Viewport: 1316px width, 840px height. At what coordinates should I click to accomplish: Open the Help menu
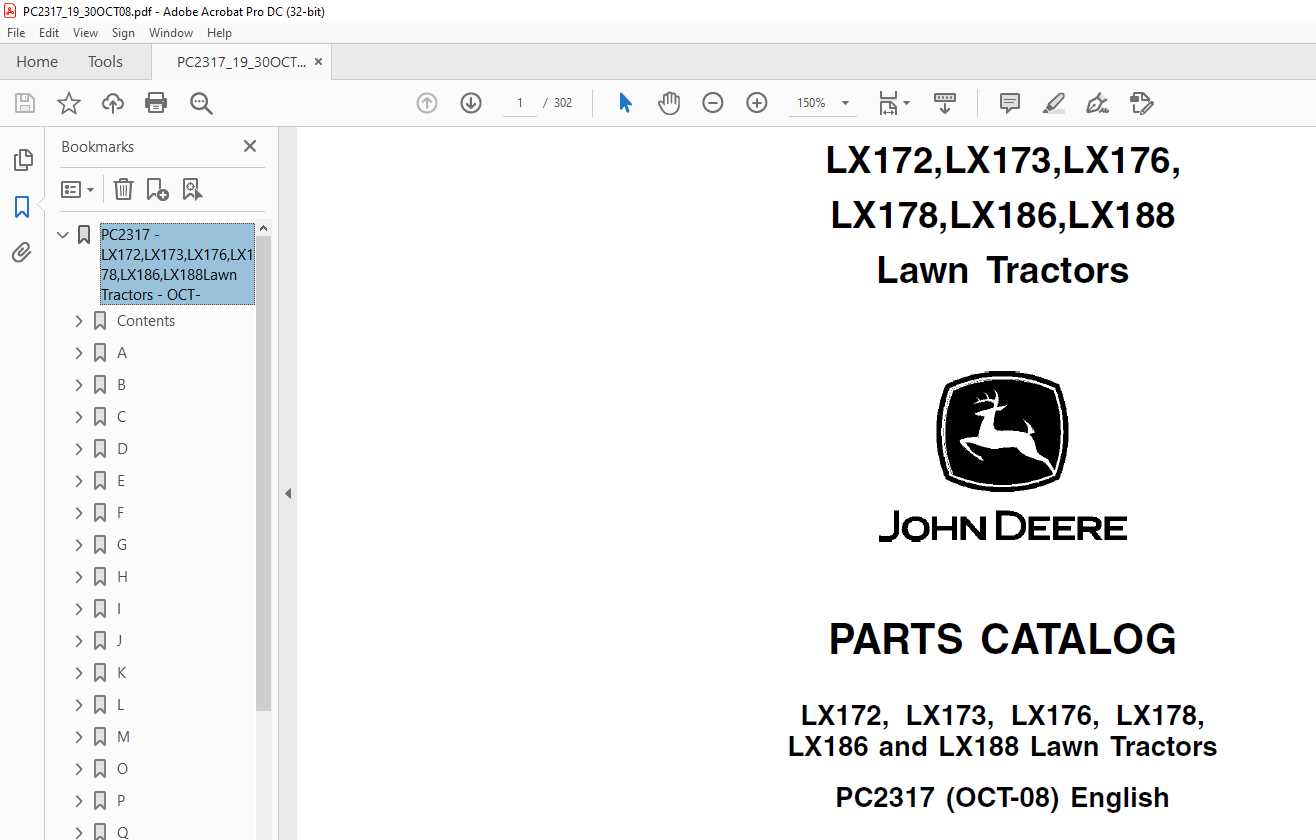point(219,33)
